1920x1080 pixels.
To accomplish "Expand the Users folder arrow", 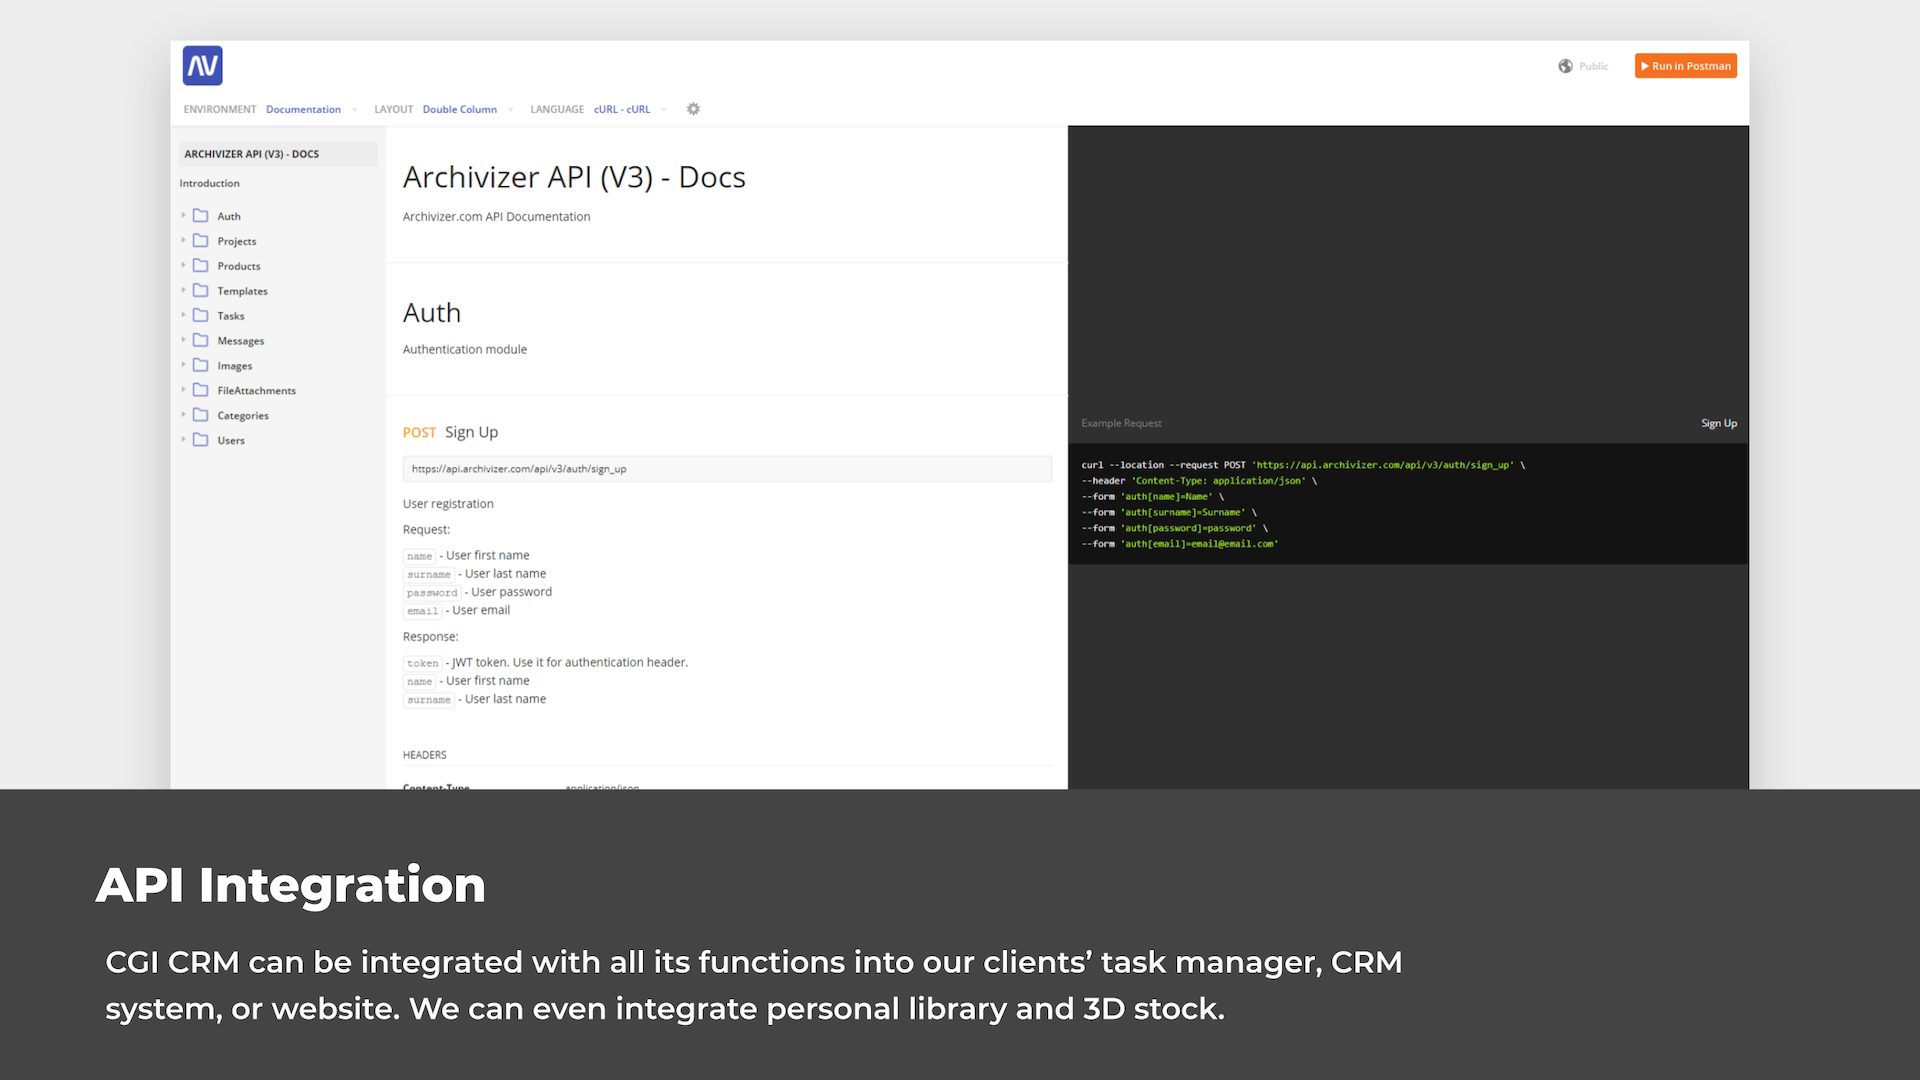I will (x=184, y=440).
